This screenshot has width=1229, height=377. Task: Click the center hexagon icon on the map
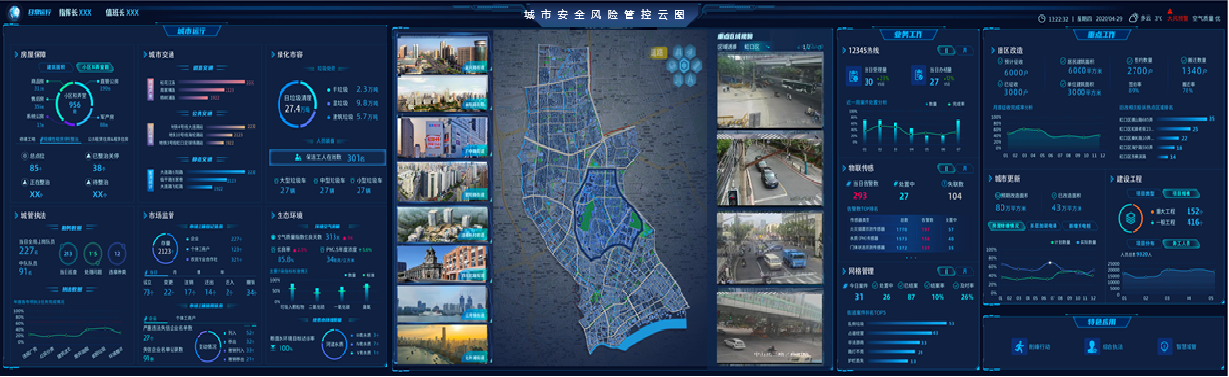[684, 65]
